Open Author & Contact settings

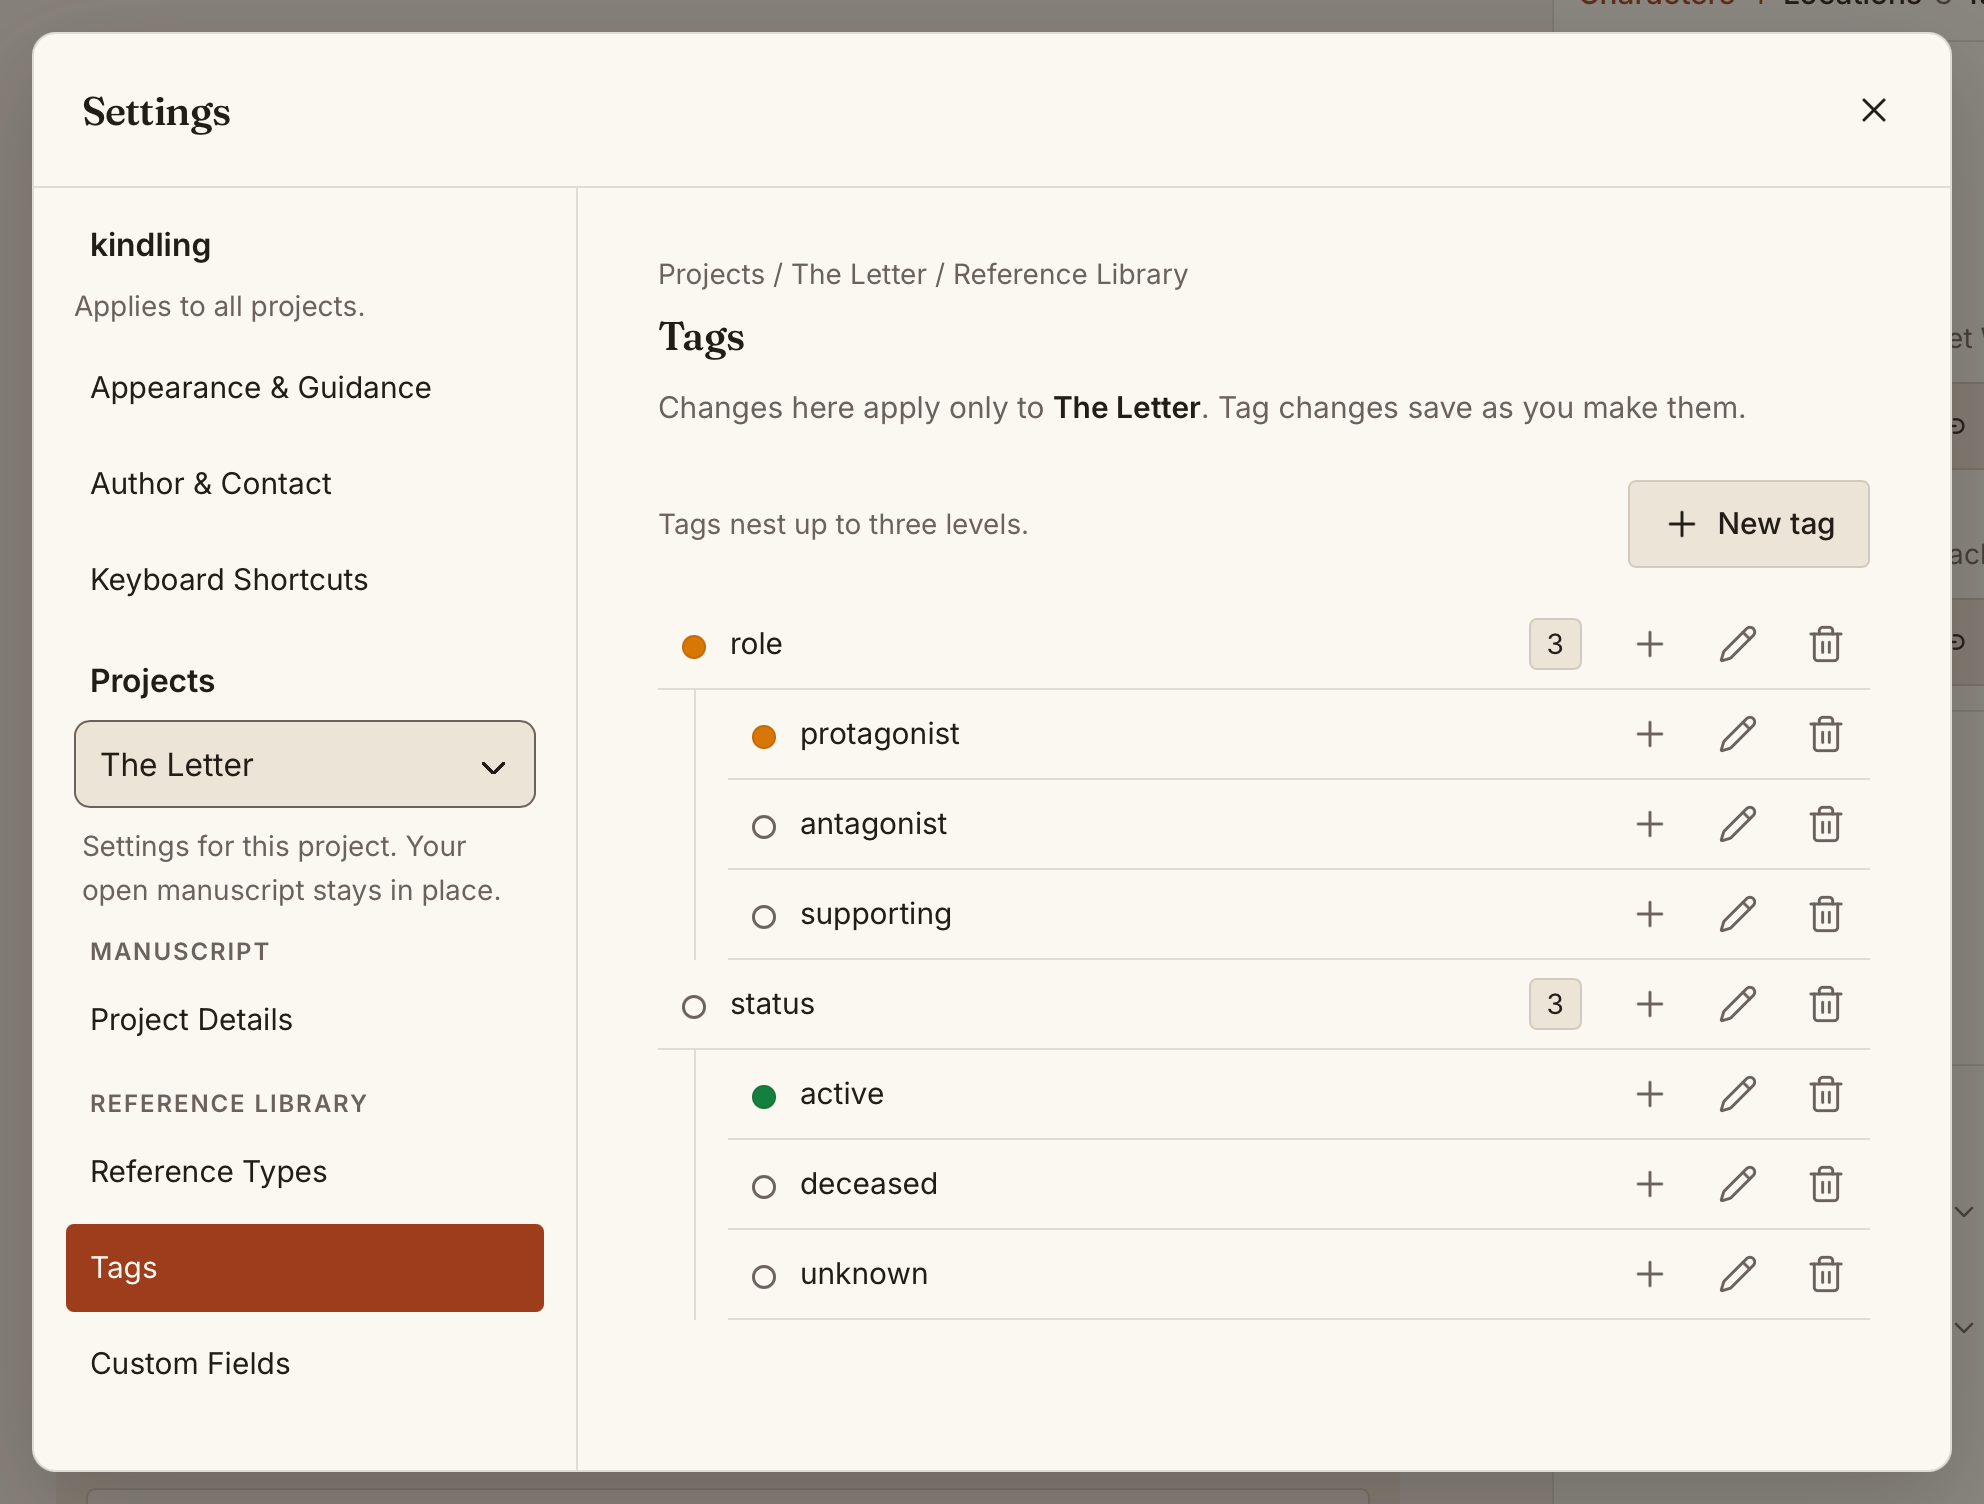(x=305, y=484)
